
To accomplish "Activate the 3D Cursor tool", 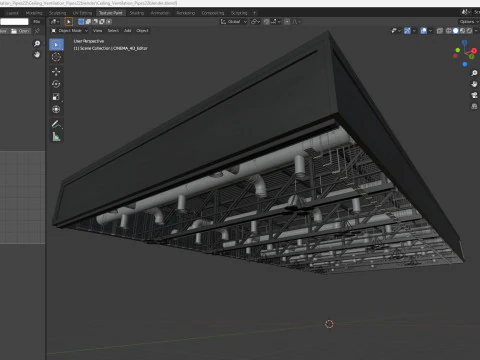I will pyautogui.click(x=56, y=57).
